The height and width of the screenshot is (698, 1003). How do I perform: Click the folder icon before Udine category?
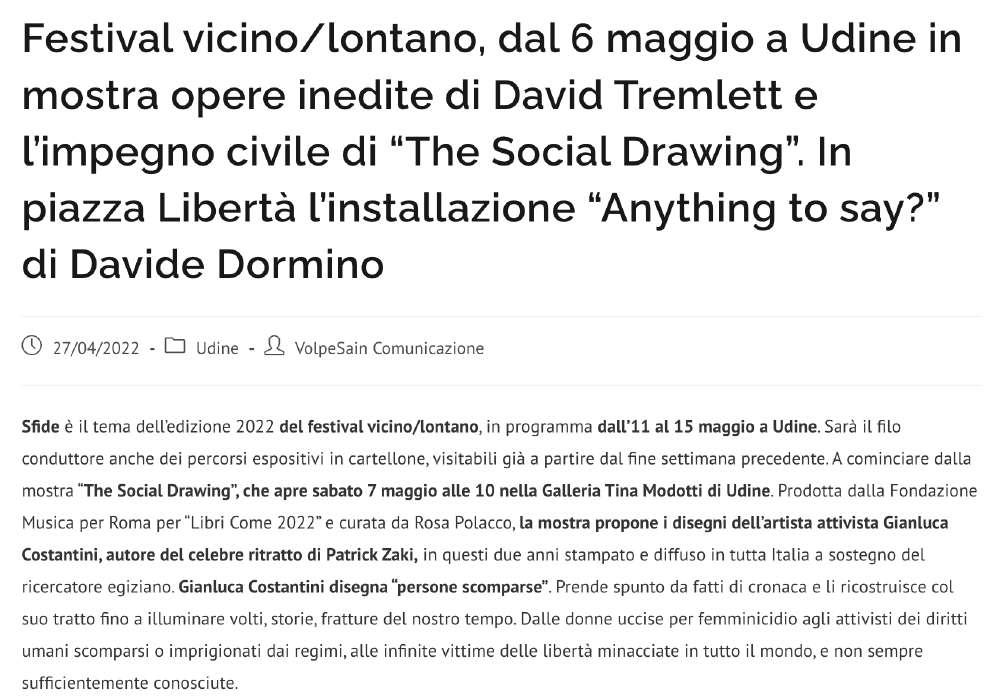[175, 346]
